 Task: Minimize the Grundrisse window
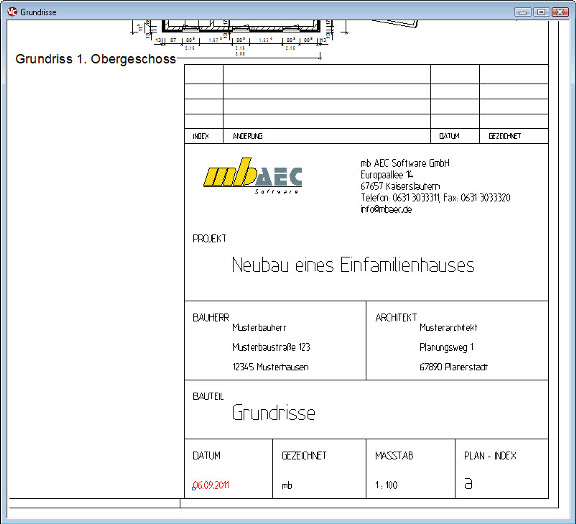[x=523, y=12]
